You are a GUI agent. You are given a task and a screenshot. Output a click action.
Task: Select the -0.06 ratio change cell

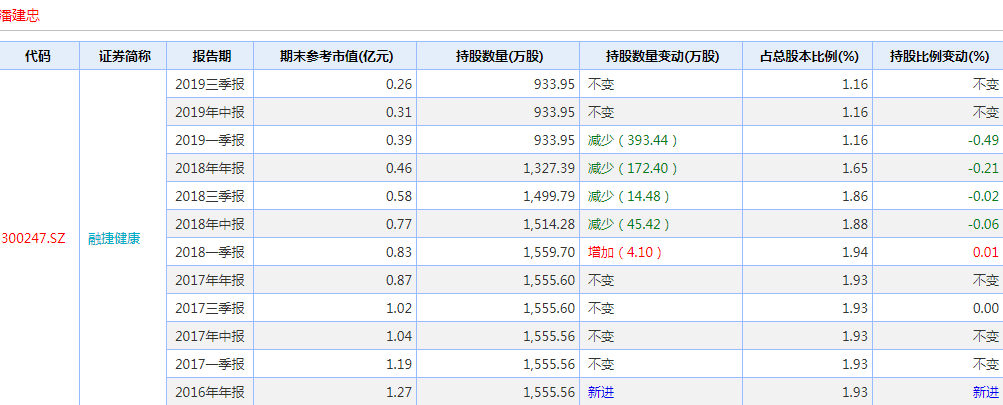[x=938, y=224]
